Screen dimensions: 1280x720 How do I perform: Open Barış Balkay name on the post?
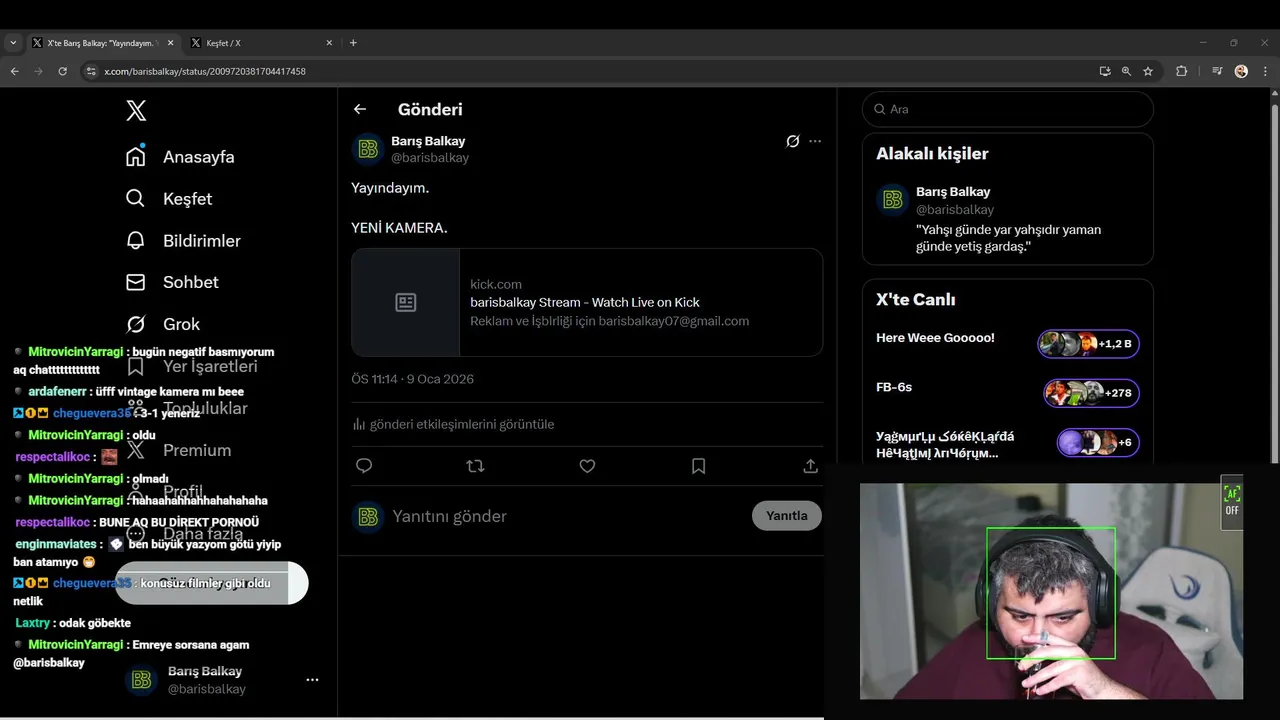[428, 141]
